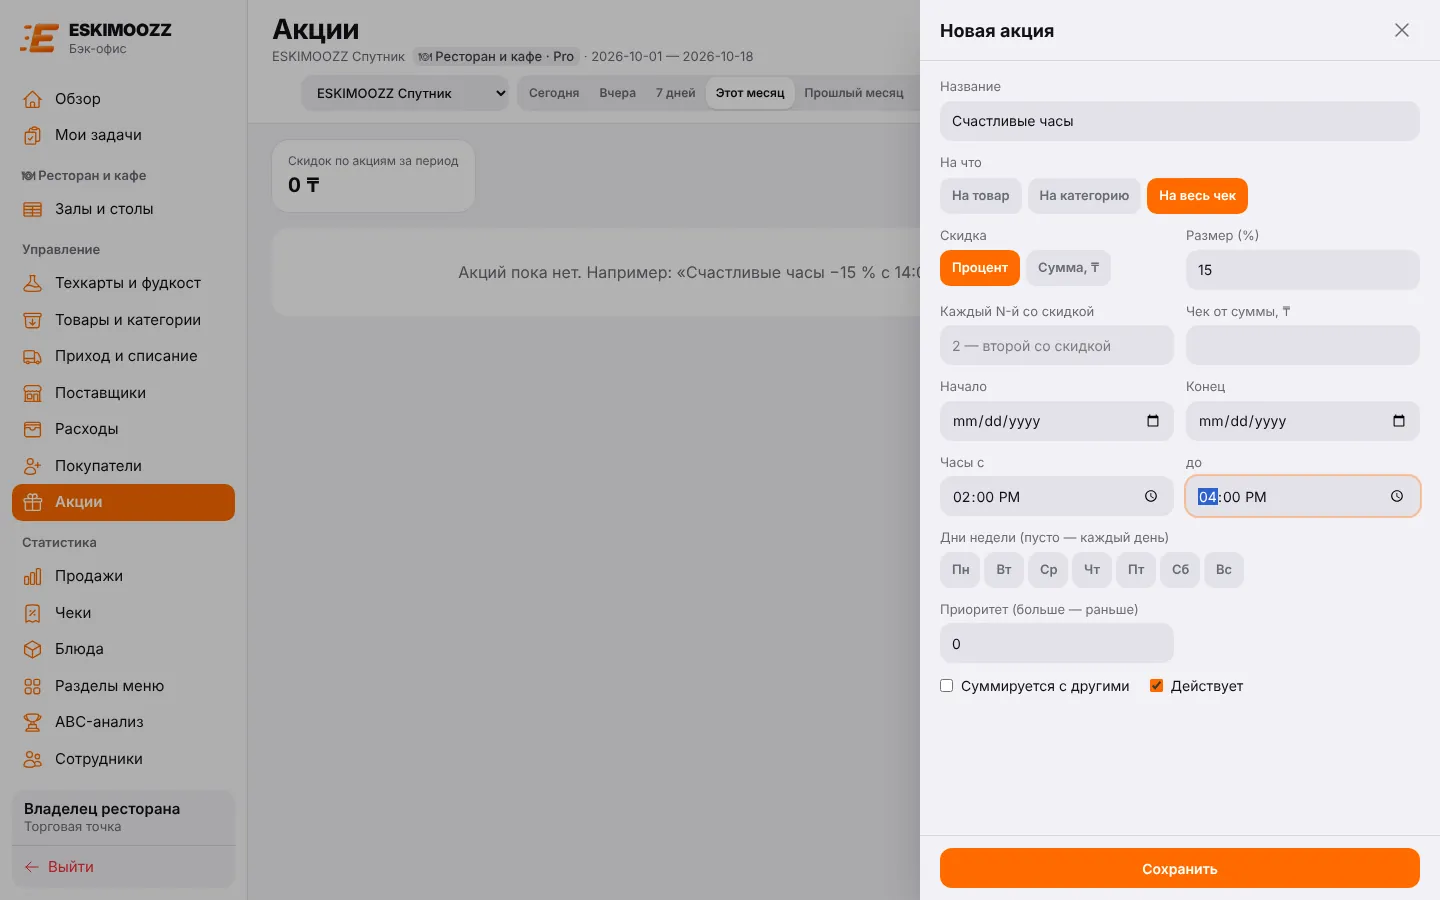
Task: Click the Сохранить button
Action: [x=1180, y=868]
